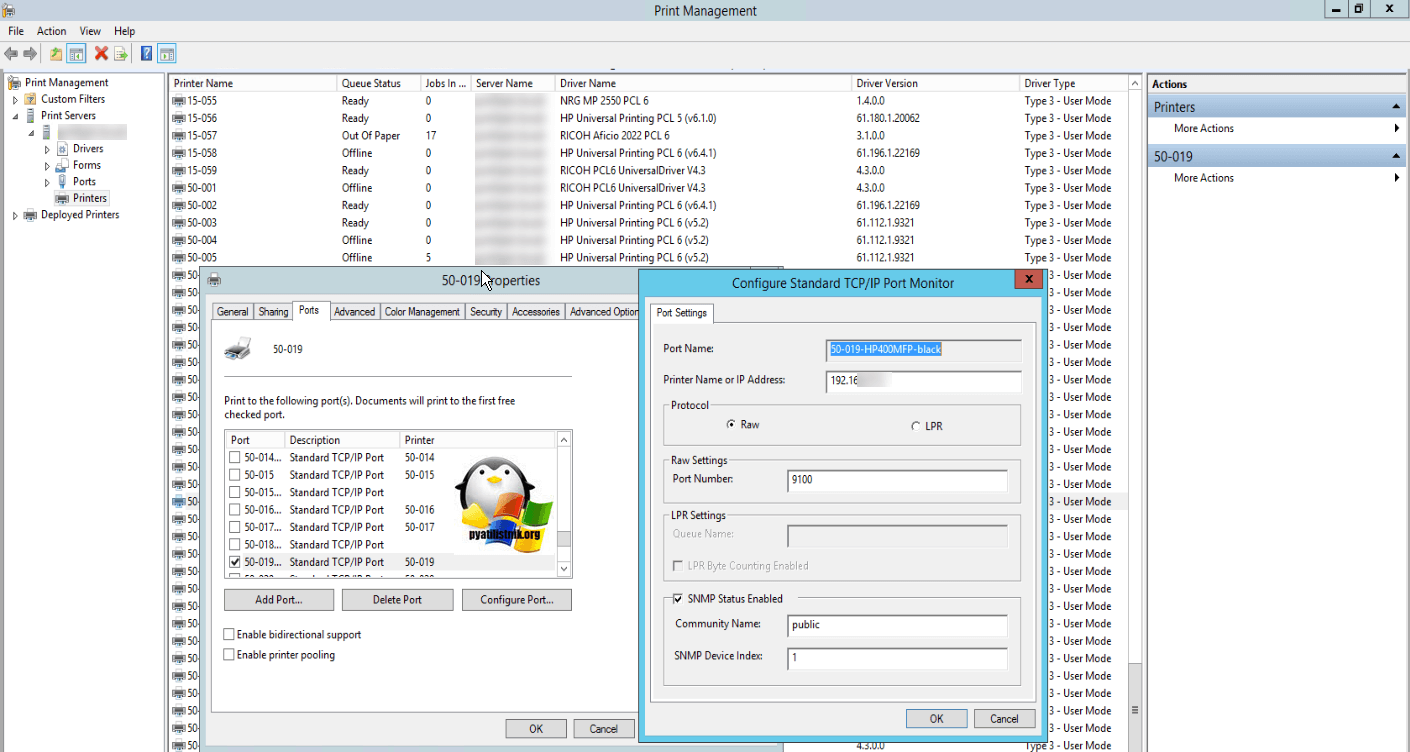The height and width of the screenshot is (752, 1410).
Task: Select the printer icon for 15-057
Action: (x=179, y=136)
